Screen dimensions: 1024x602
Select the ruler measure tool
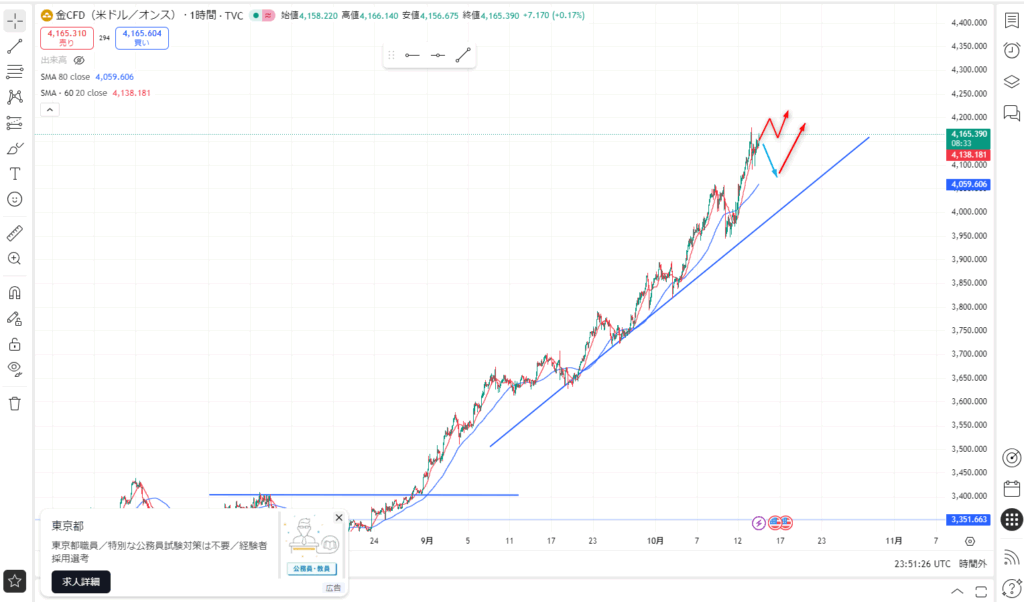[x=15, y=233]
